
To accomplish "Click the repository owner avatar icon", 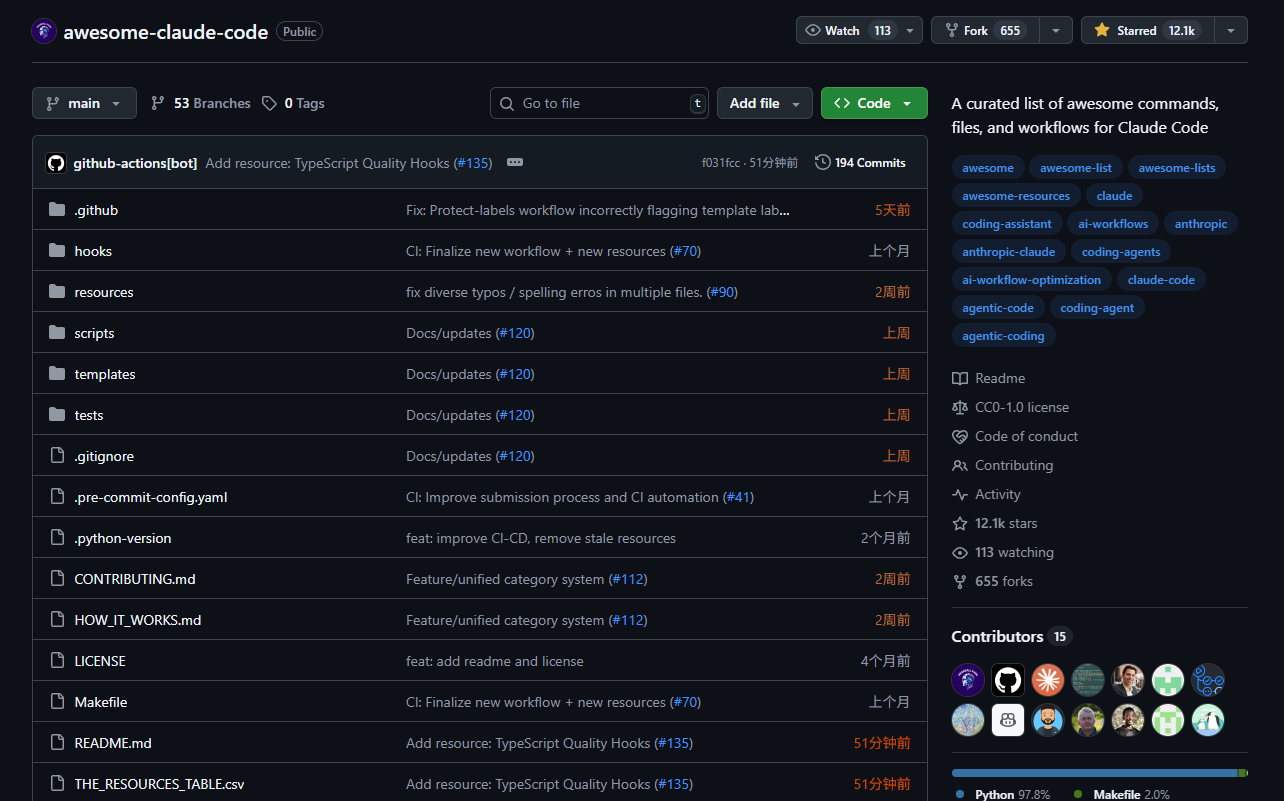I will click(x=44, y=31).
